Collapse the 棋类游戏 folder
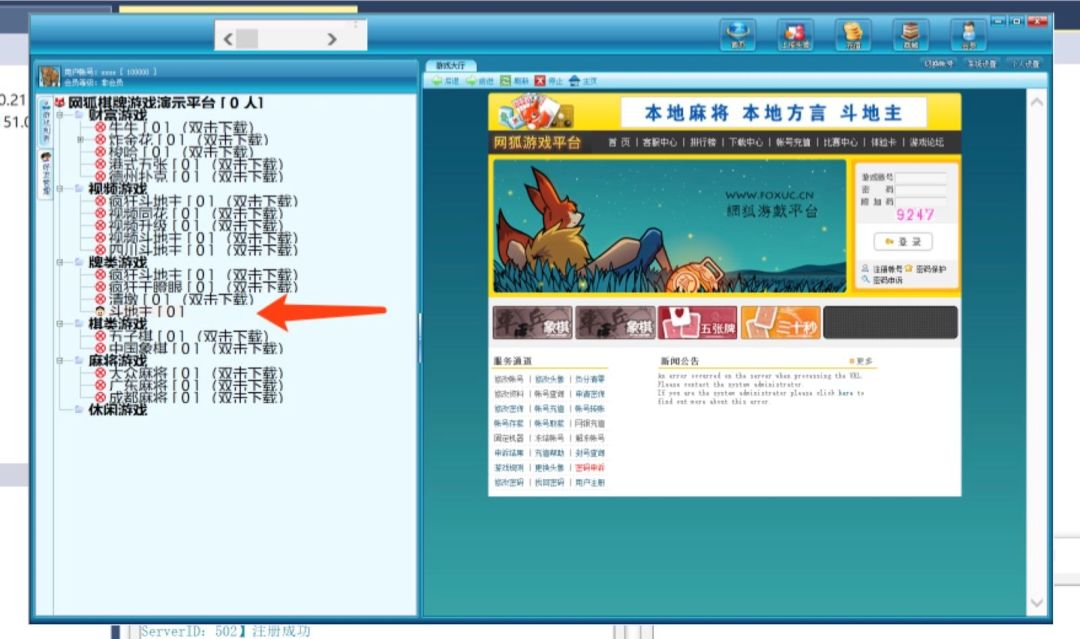1080x639 pixels. click(x=60, y=324)
